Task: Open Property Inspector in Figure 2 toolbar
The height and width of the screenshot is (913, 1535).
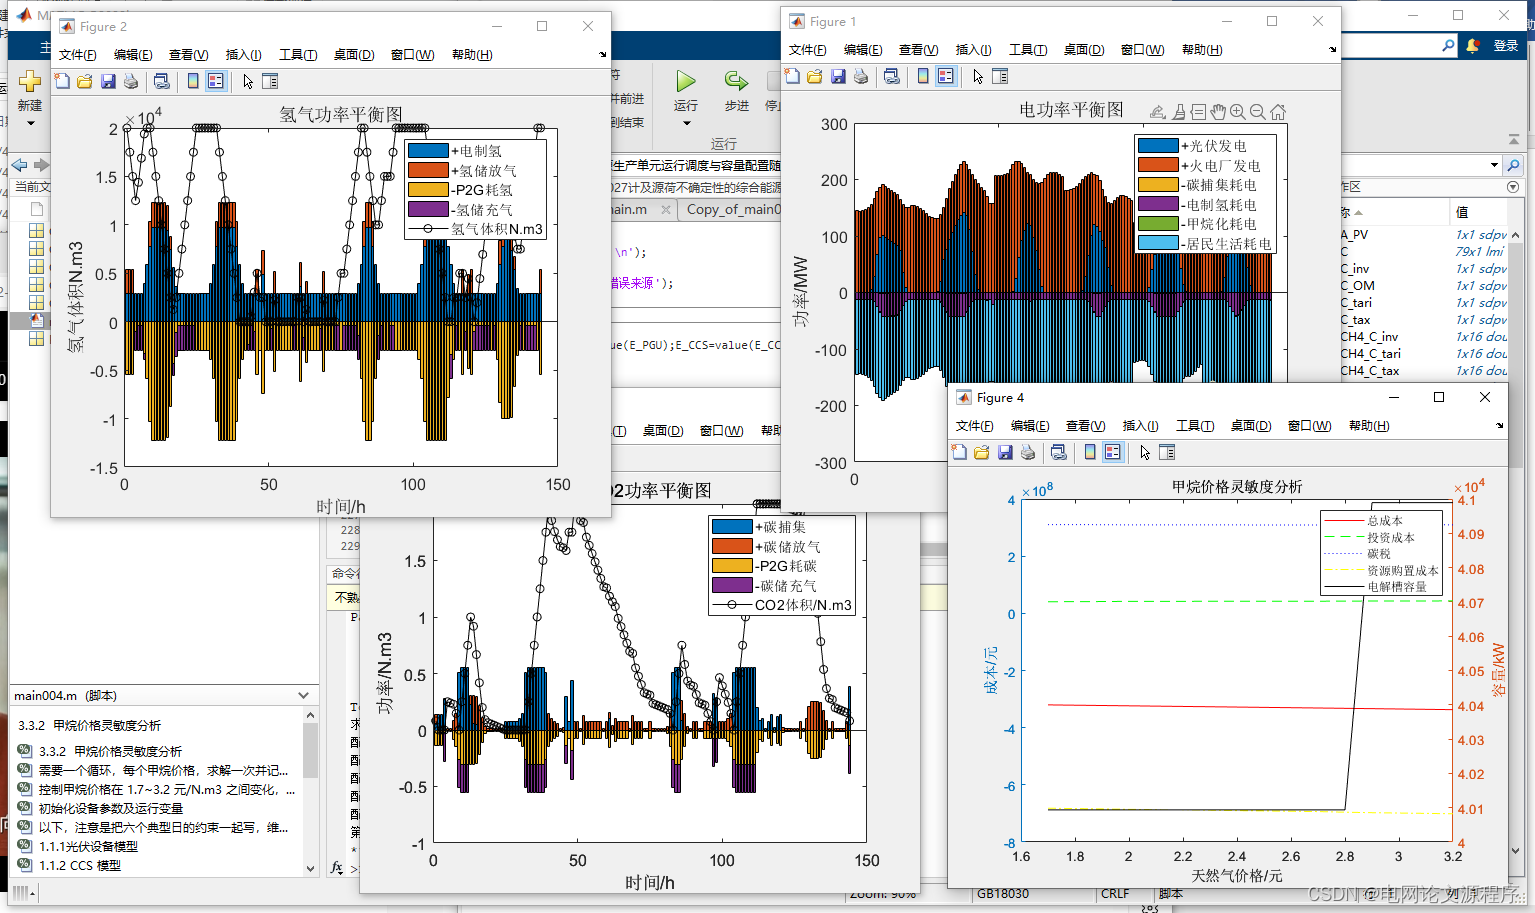Action: [270, 81]
